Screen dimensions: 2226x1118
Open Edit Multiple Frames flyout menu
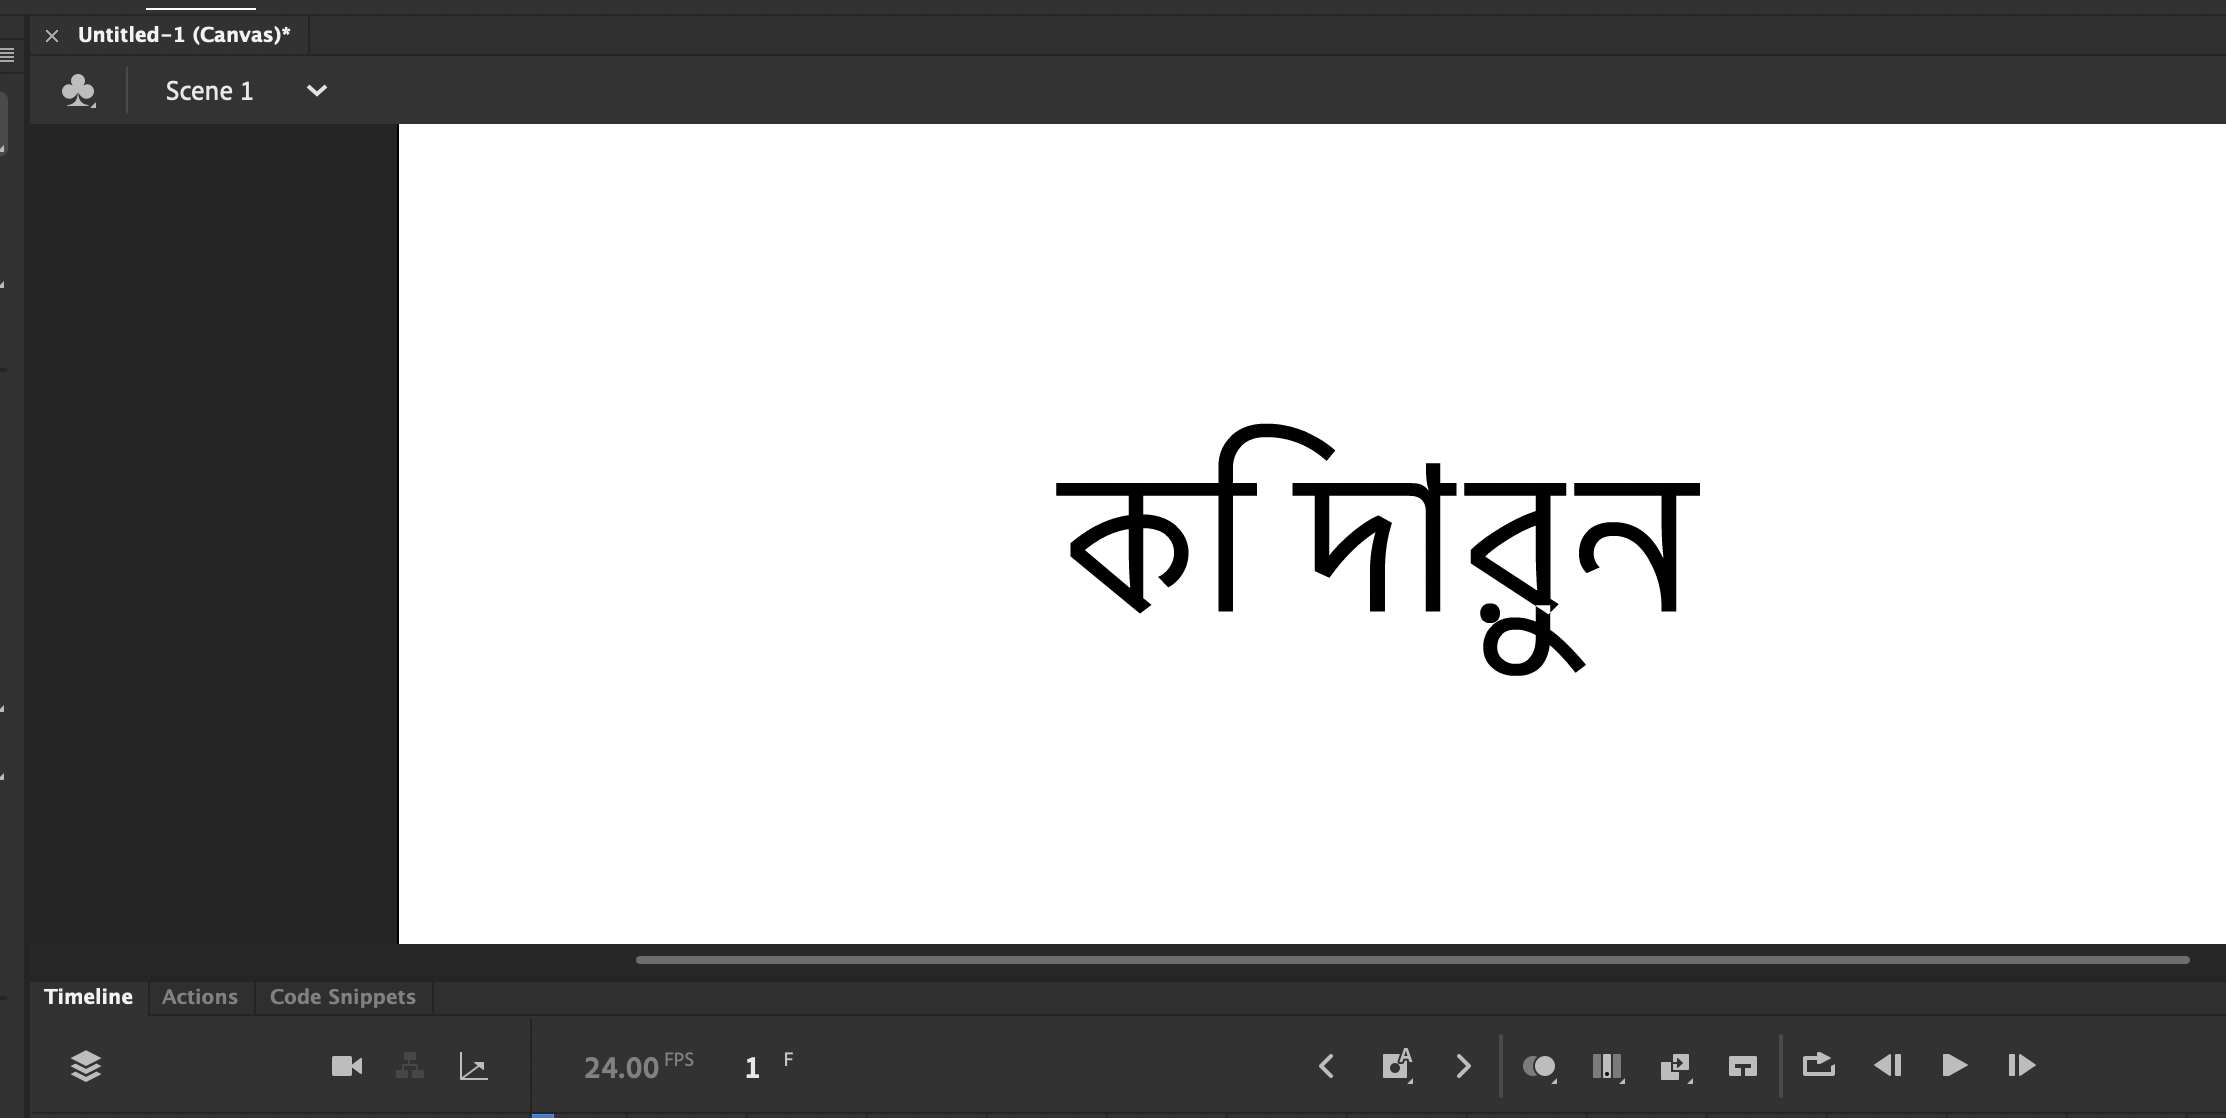click(x=1691, y=1080)
